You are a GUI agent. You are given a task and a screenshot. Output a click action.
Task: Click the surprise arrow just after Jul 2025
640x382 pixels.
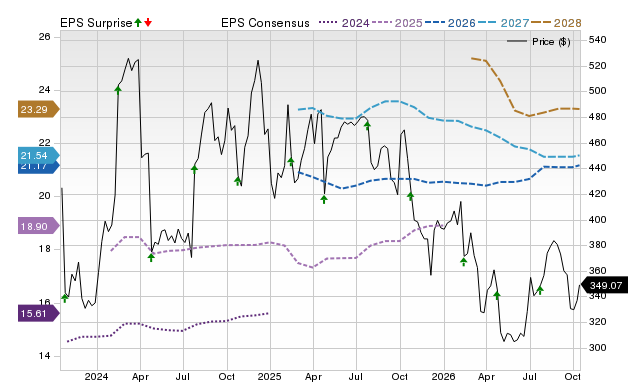click(367, 125)
